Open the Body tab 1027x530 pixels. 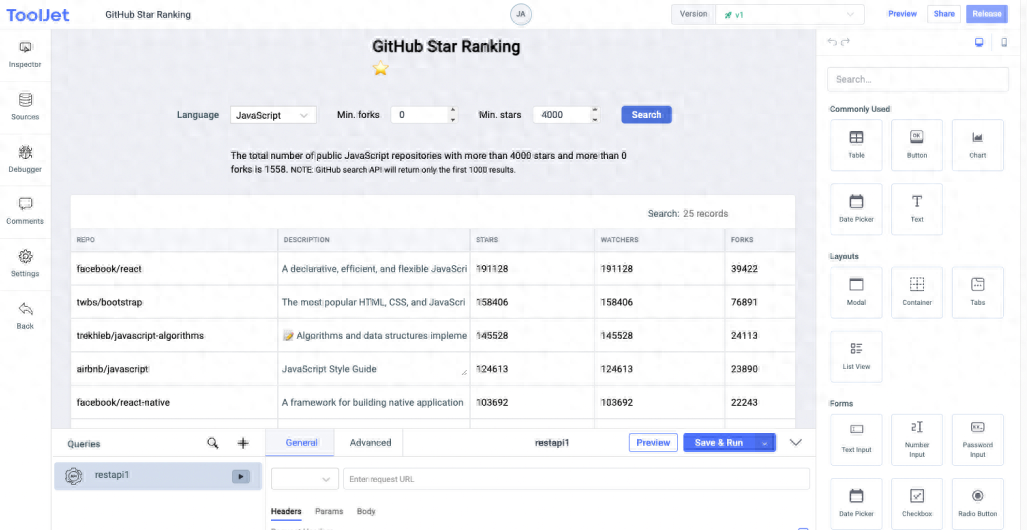click(366, 511)
